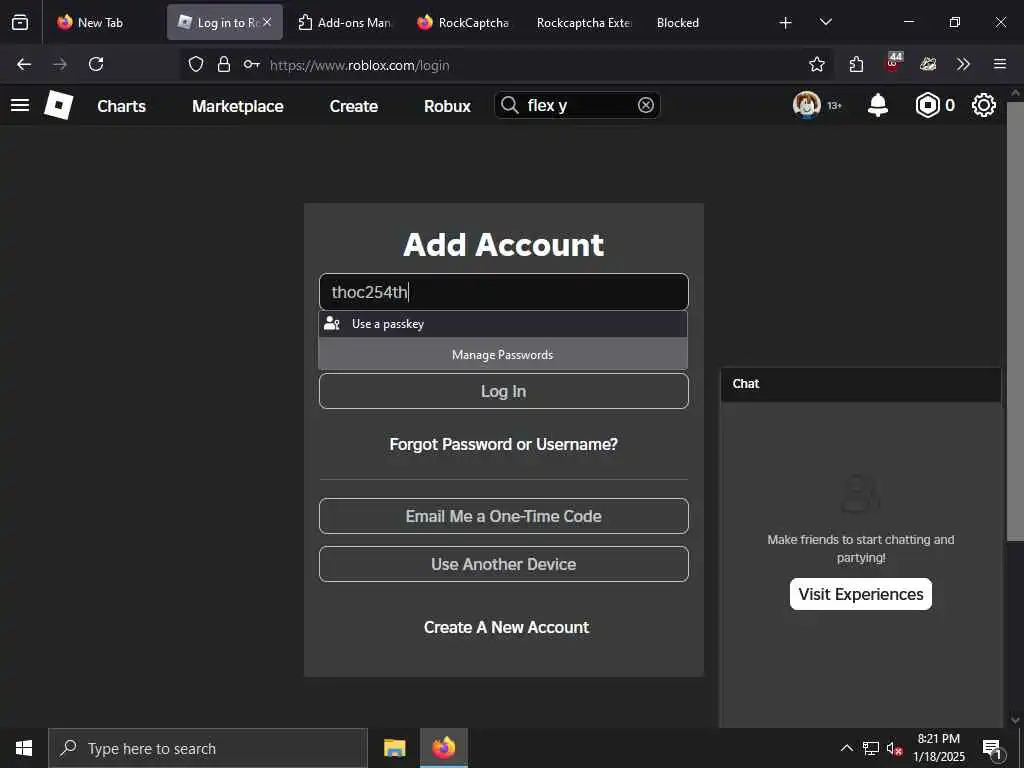Open the extension with 44 badge
This screenshot has height=768, width=1024.
pyautogui.click(x=893, y=63)
